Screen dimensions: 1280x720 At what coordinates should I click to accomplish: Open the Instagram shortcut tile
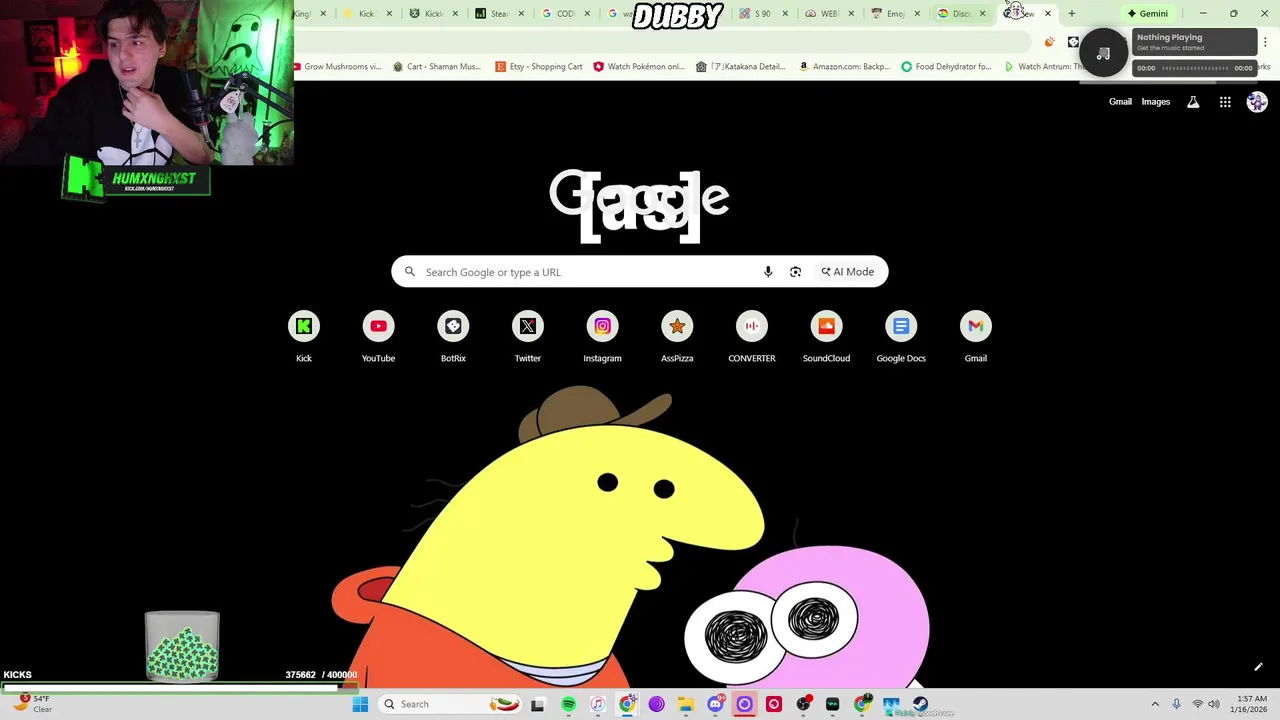click(602, 337)
